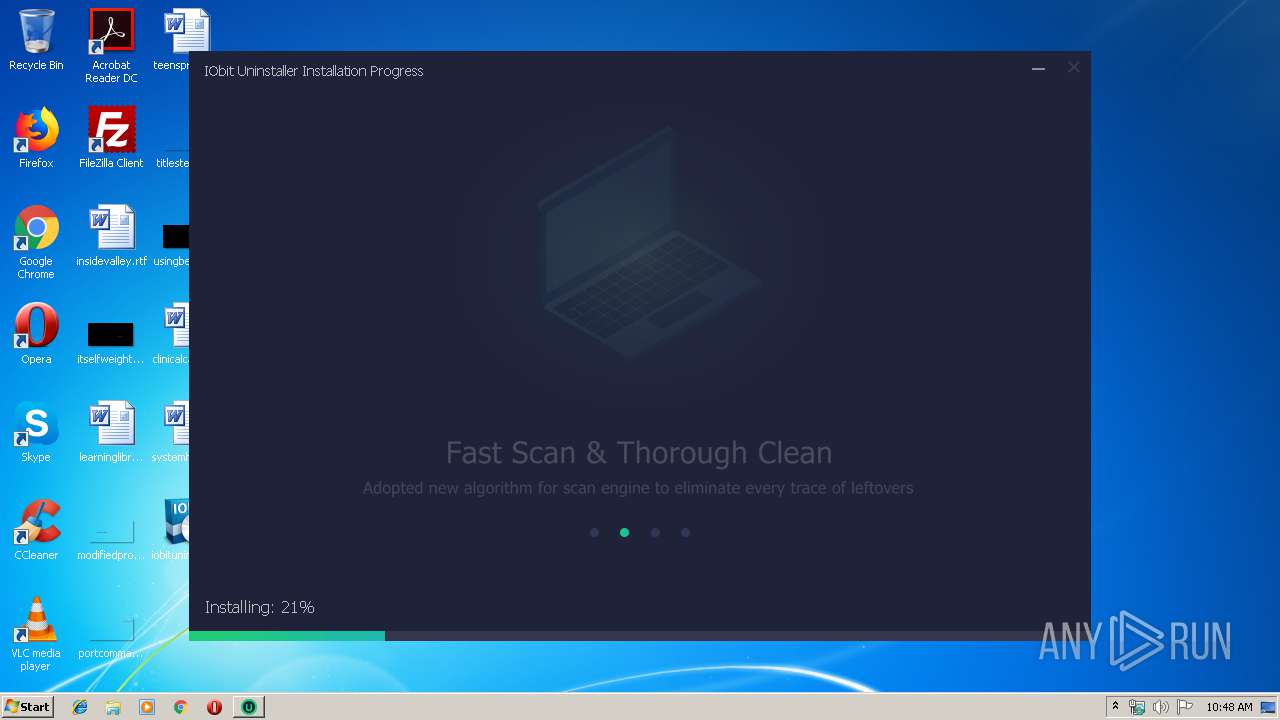Open Firefox desktop shortcut

(36, 138)
